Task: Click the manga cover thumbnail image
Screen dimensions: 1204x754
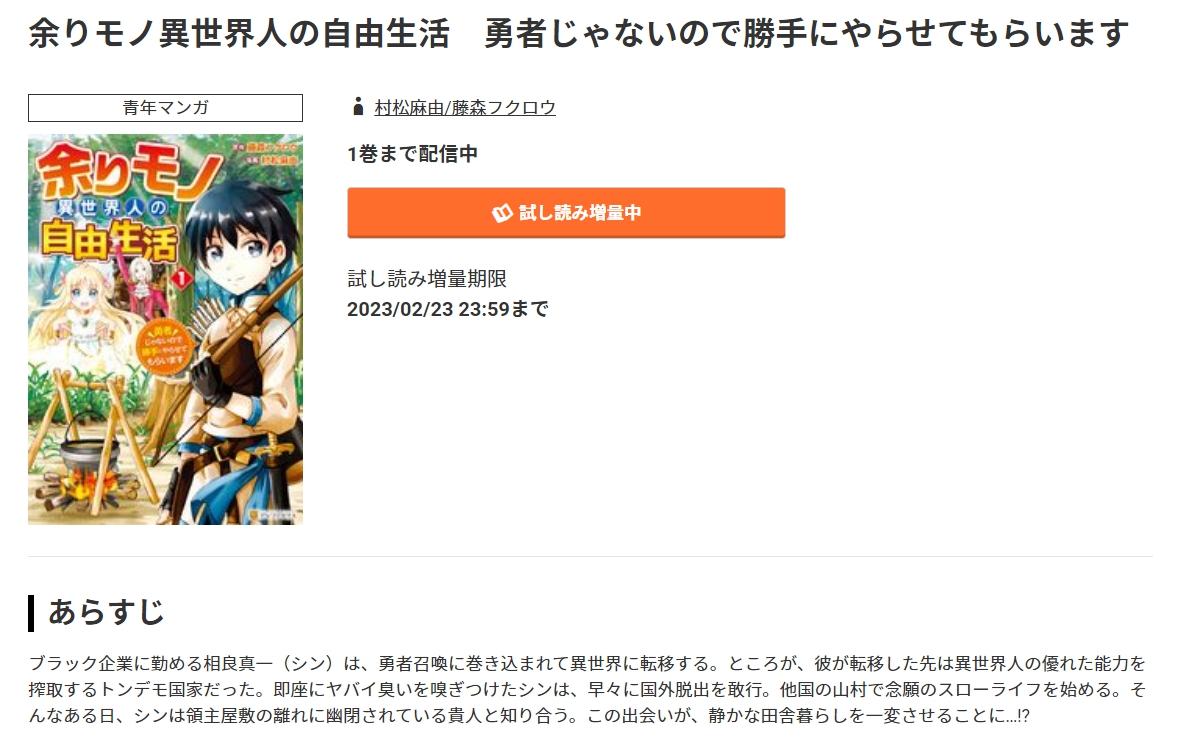Action: (165, 329)
